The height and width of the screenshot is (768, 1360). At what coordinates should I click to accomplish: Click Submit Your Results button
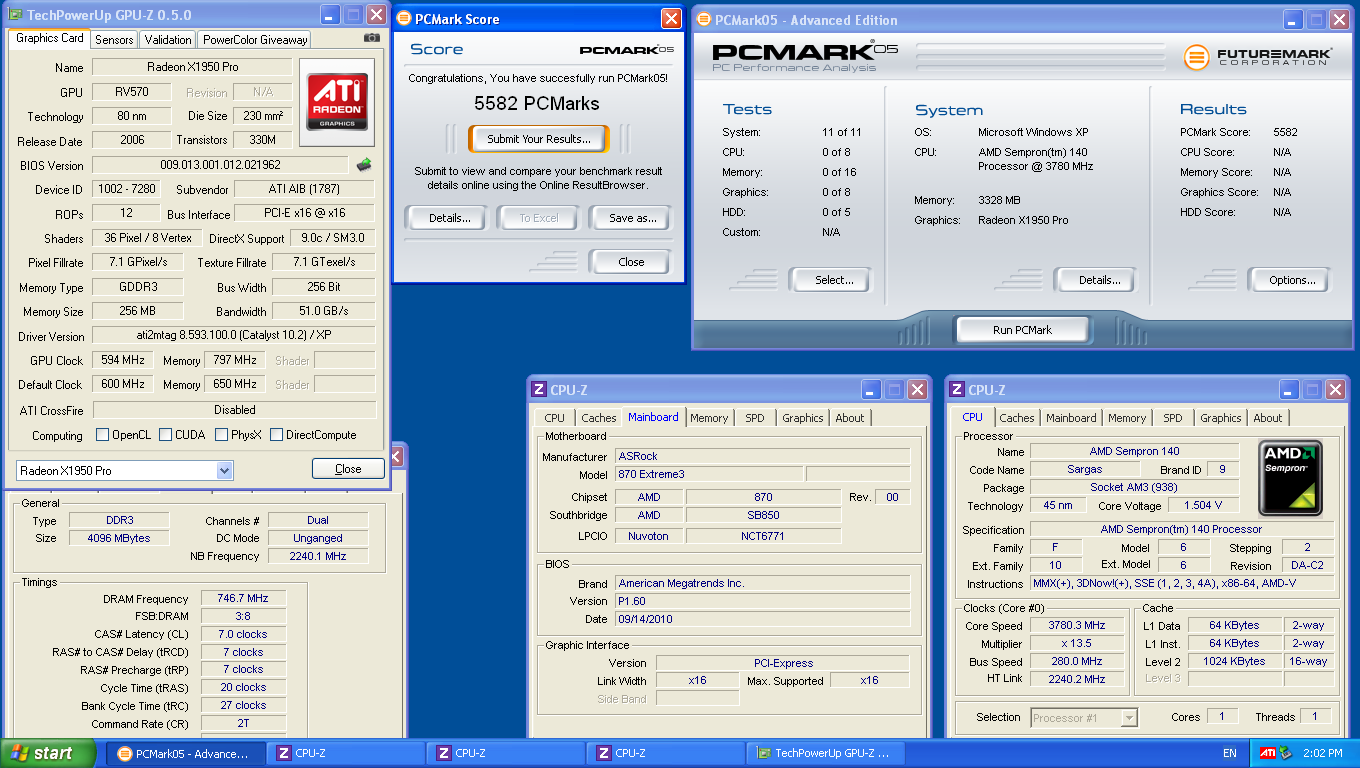tap(539, 139)
